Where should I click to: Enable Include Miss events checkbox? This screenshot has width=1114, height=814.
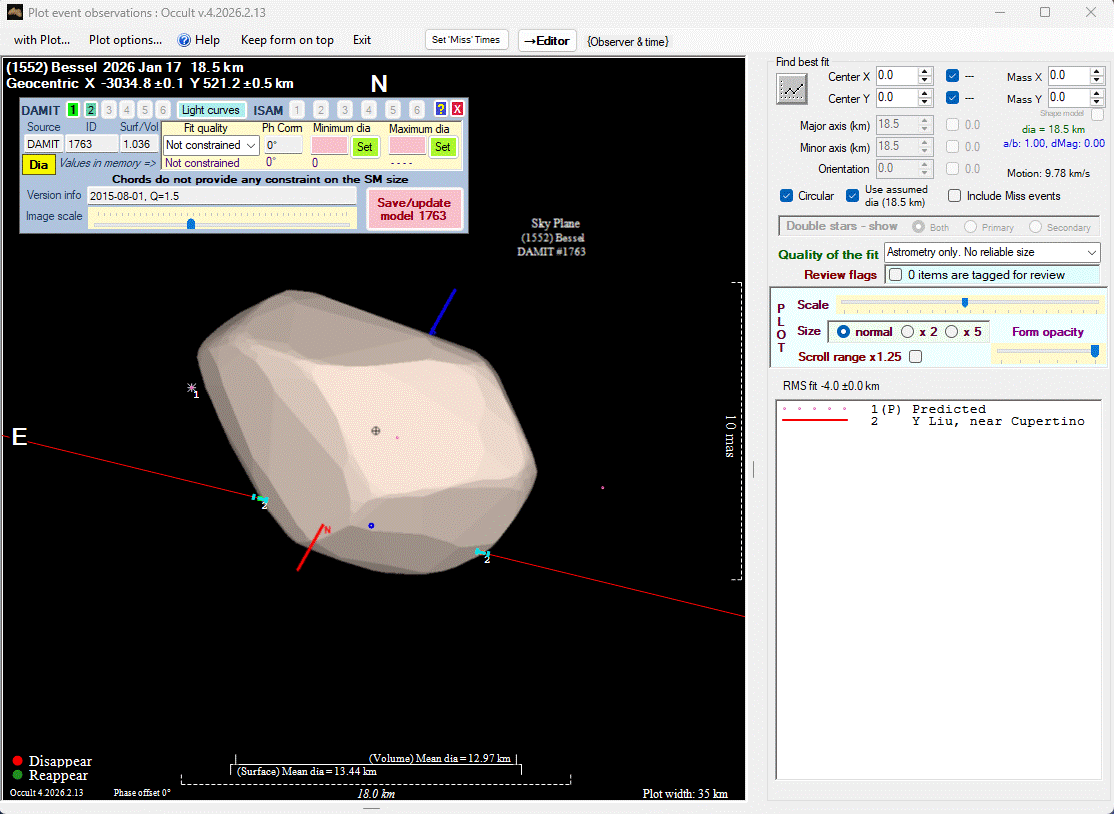pyautogui.click(x=955, y=196)
